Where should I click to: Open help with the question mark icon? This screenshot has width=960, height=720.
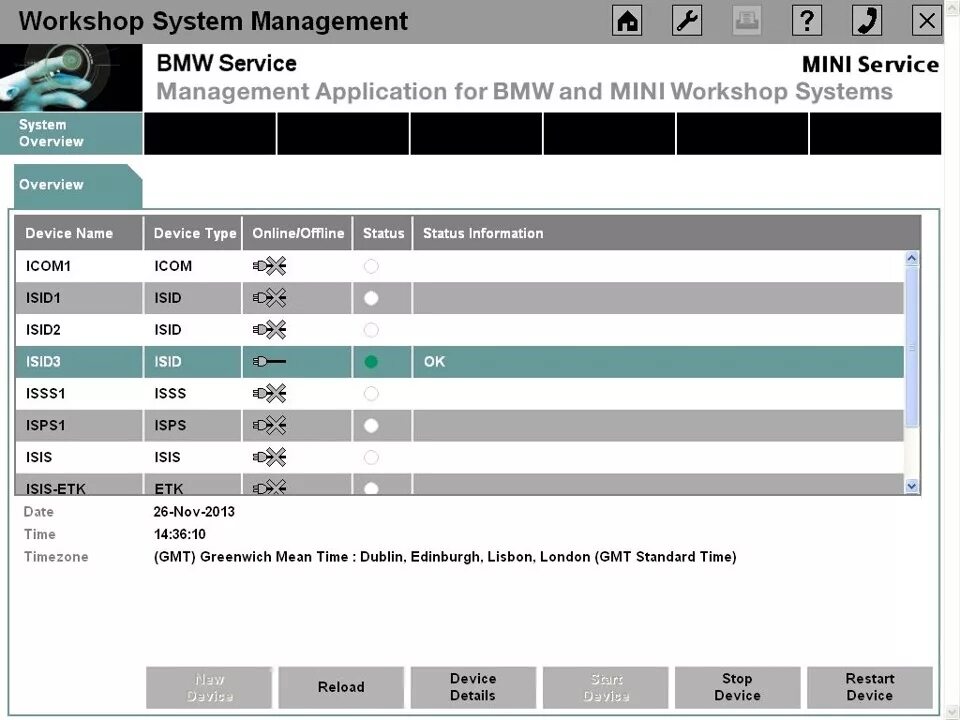click(807, 21)
